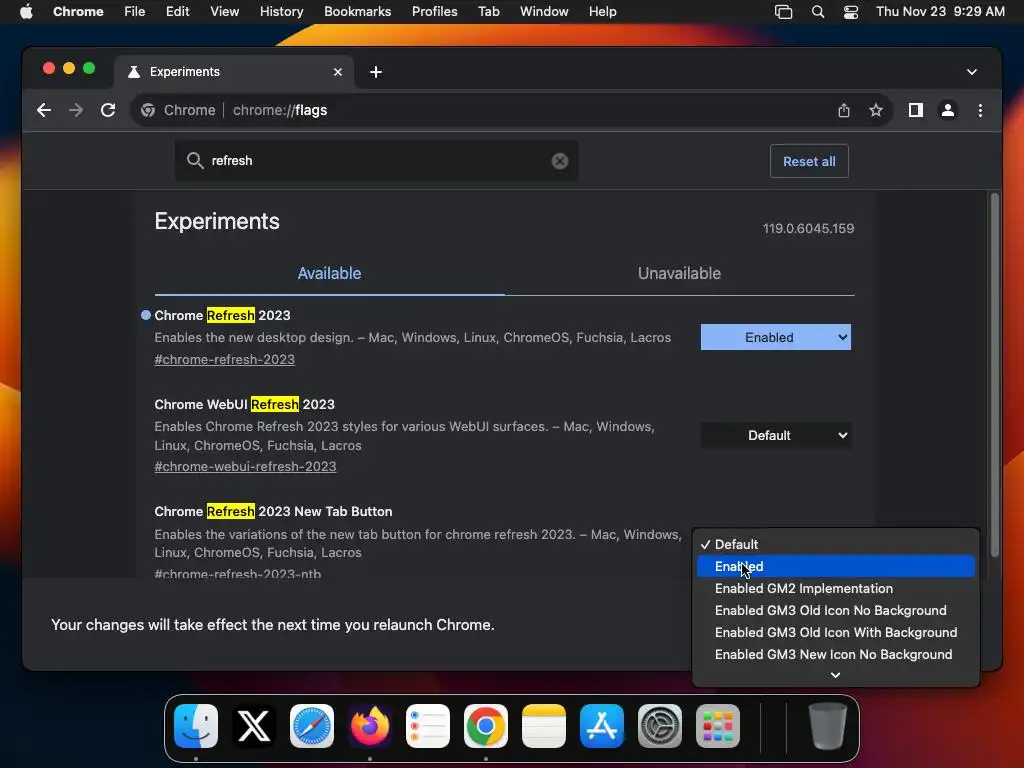Click the site info icon beside Chrome
This screenshot has height=768, width=1024.
tap(148, 110)
